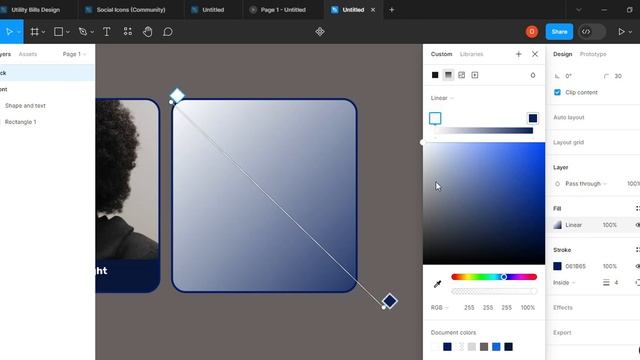
Task: Open Pass through blend mode dropdown
Action: (x=586, y=184)
